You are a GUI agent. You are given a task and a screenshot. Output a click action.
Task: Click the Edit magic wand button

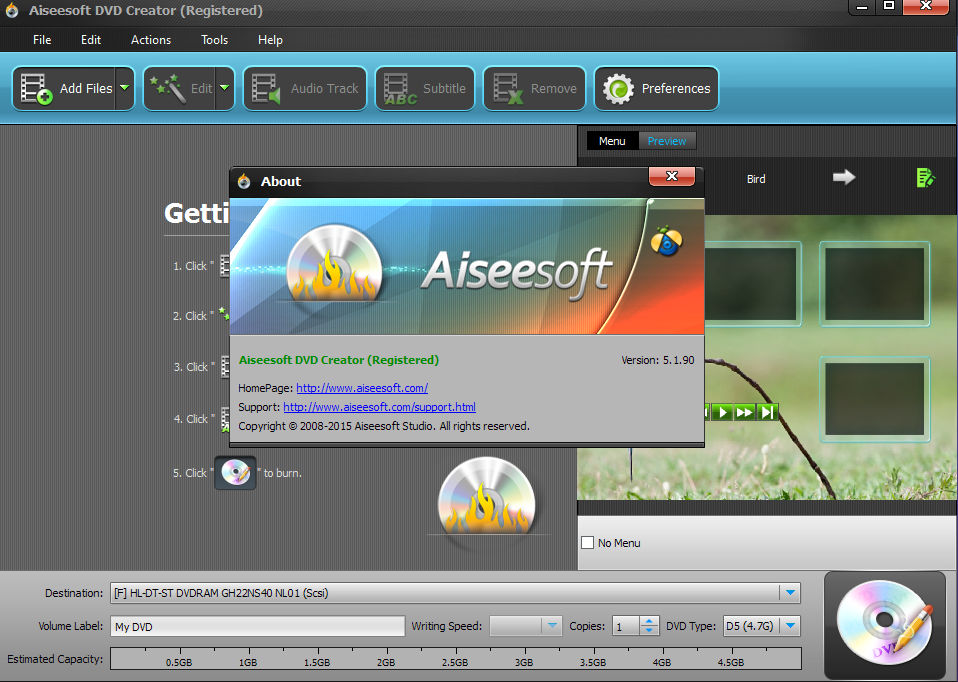pyautogui.click(x=180, y=89)
